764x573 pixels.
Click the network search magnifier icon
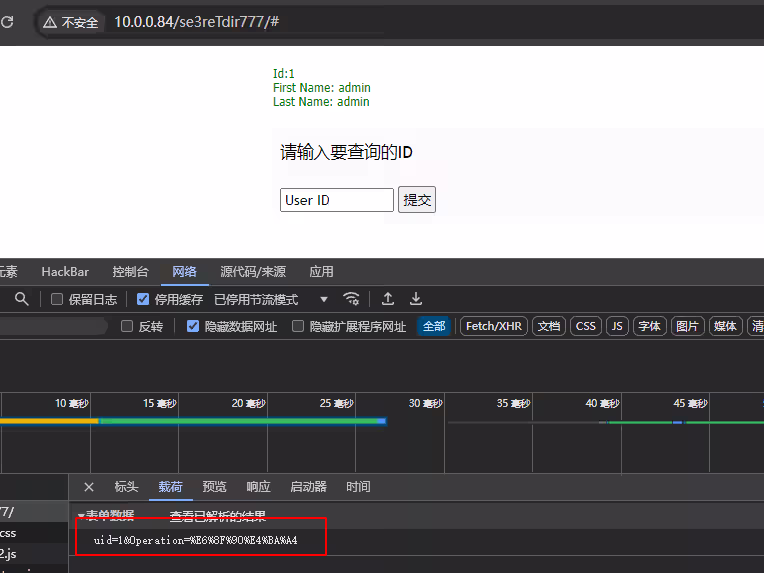point(22,299)
